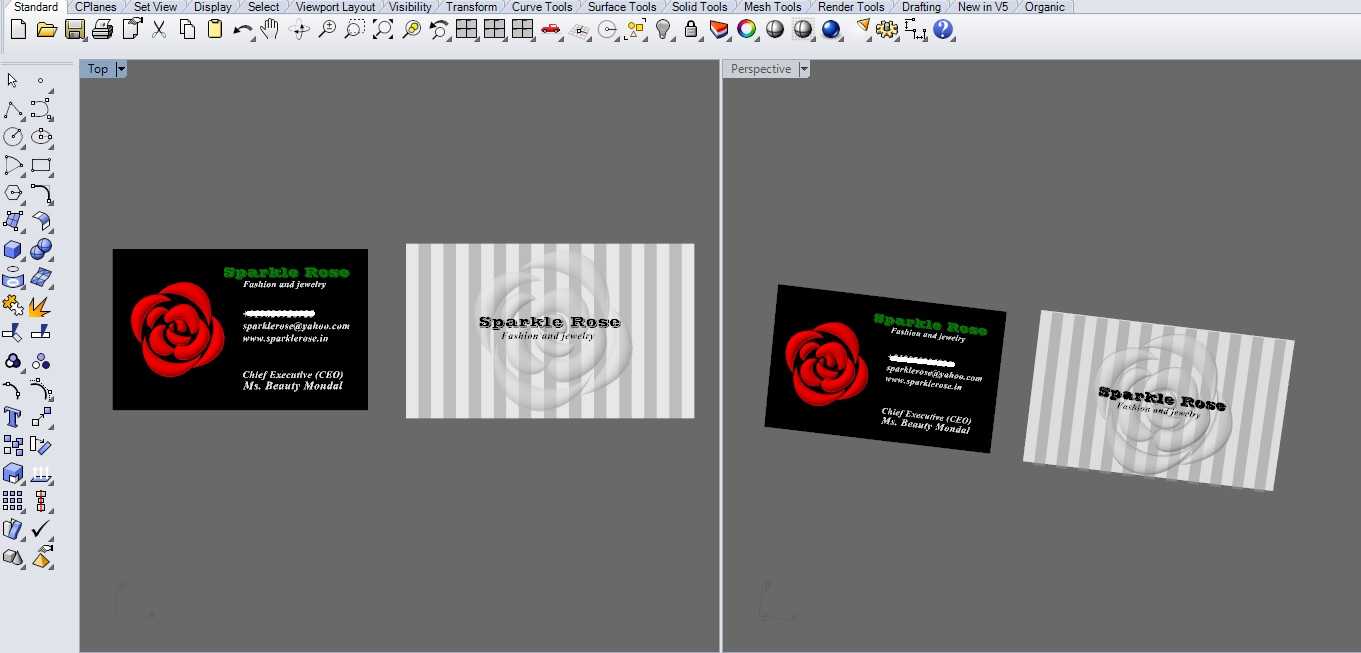Switch to the Mesh Tools tab
This screenshot has height=653, width=1361.
pyautogui.click(x=772, y=7)
